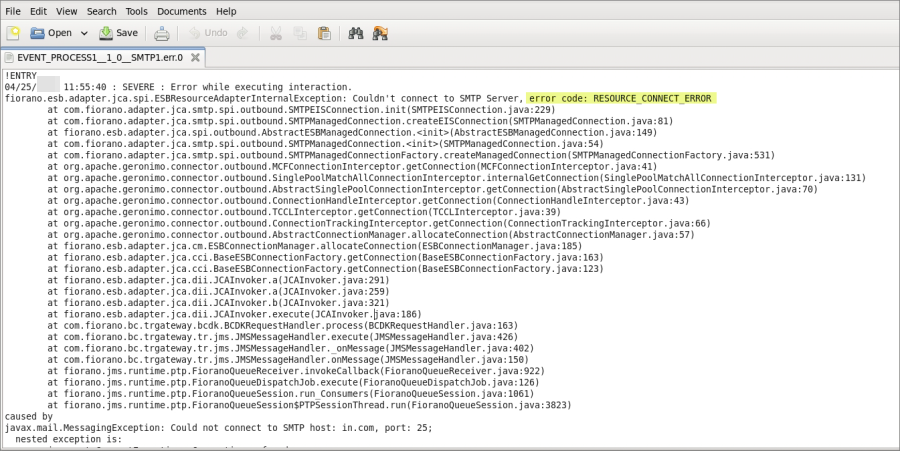Open Find and Replace icon
Screen dimensions: 900x451
380,33
